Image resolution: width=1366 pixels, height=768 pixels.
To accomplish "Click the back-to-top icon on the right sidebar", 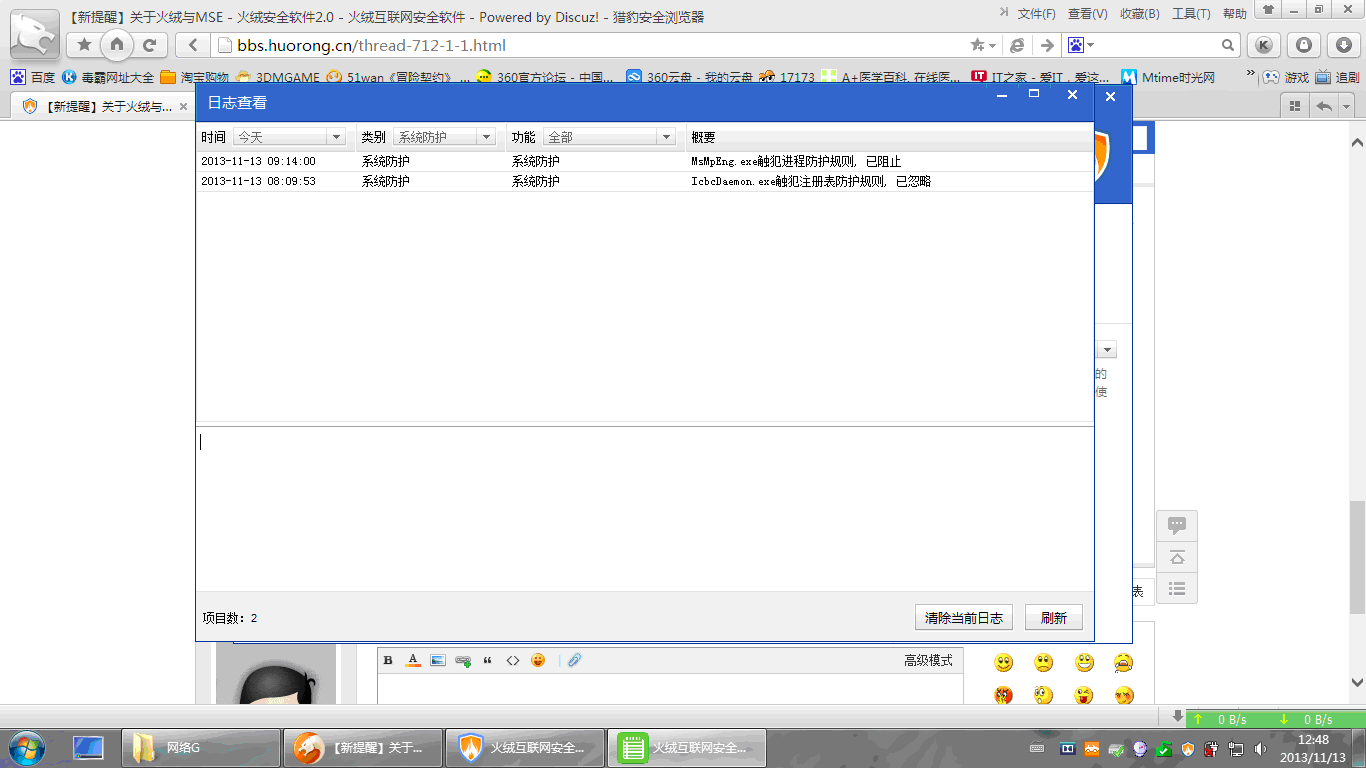I will pos(1177,557).
